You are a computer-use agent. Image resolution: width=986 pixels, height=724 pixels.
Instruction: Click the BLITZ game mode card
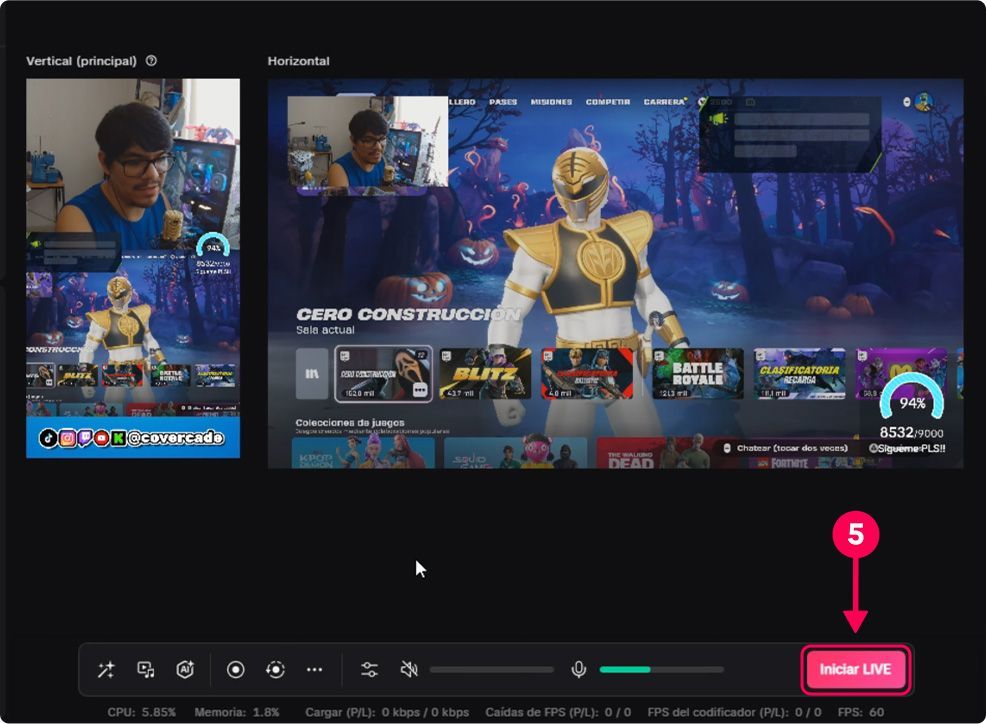[x=485, y=374]
